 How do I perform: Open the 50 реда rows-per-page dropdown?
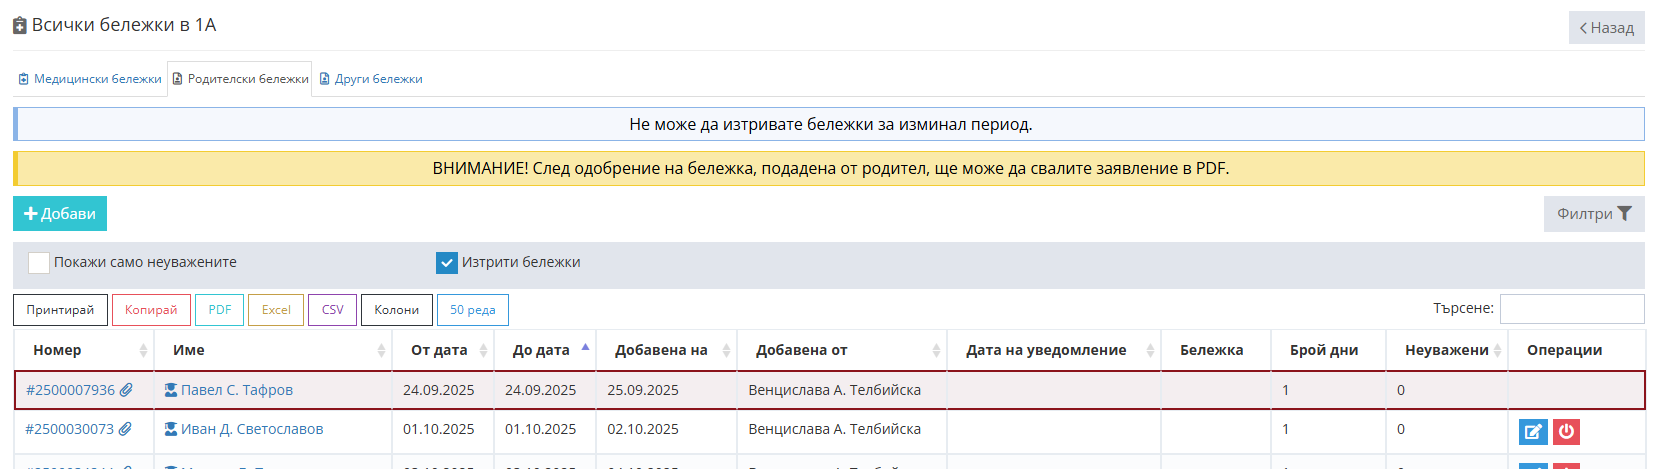click(473, 310)
